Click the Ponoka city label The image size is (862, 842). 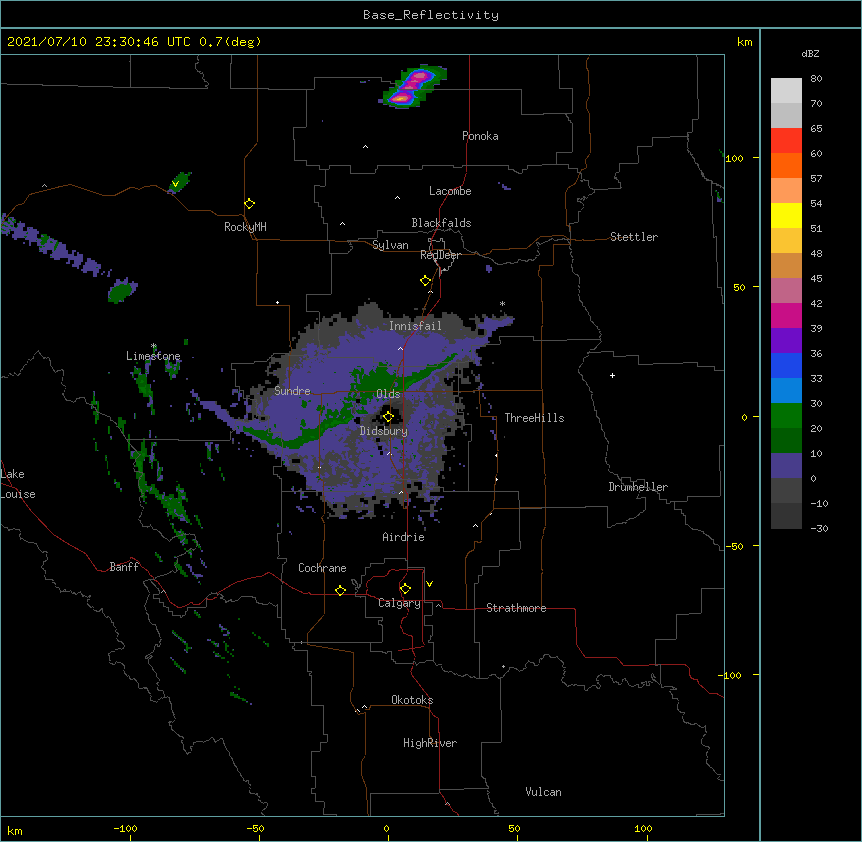point(480,136)
